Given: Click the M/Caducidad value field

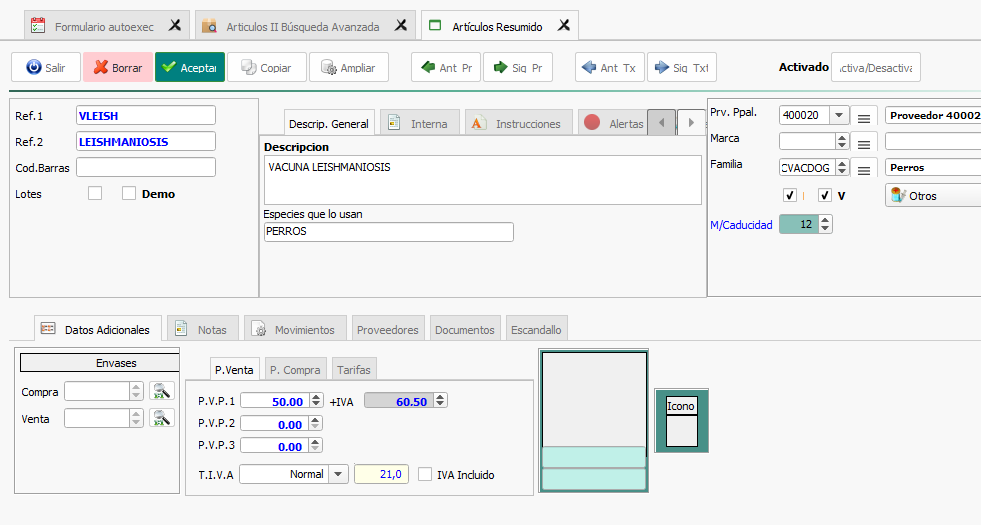Looking at the screenshot, I should click(799, 224).
